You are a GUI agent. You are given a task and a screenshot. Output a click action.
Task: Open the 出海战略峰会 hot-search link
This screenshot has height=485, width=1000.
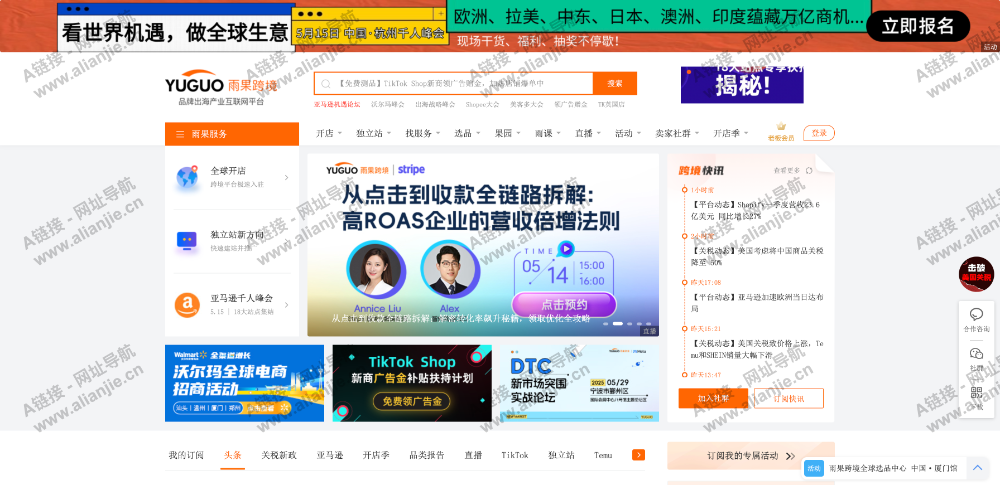(436, 104)
